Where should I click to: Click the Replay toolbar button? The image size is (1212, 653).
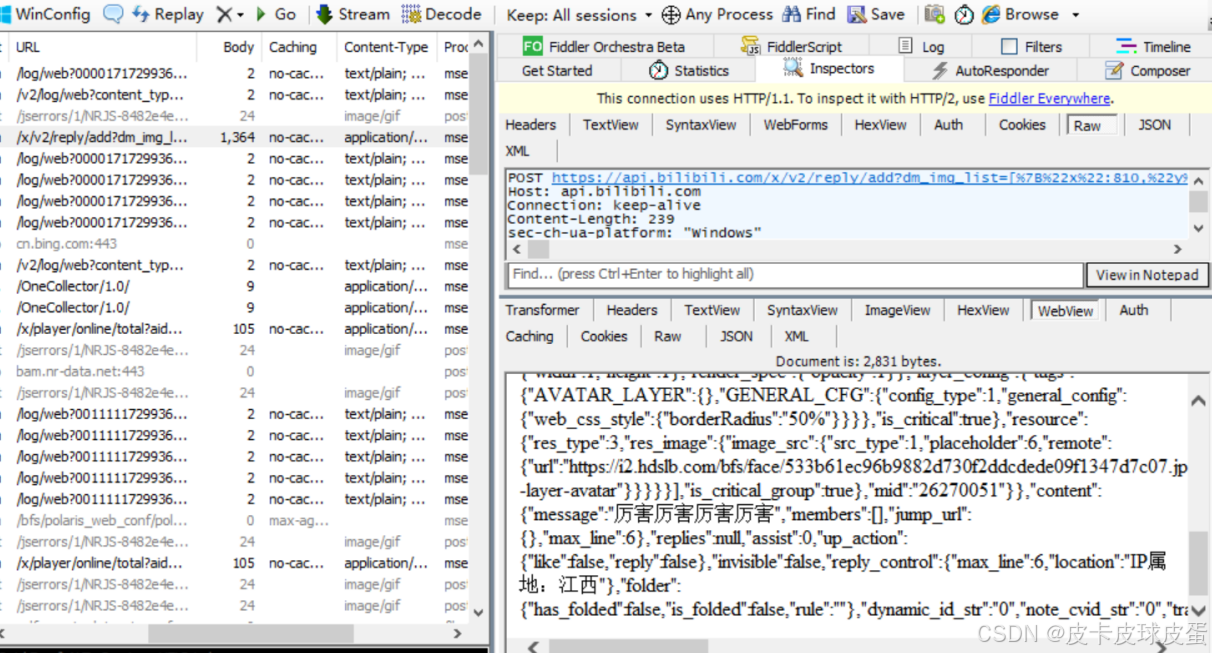(x=168, y=15)
